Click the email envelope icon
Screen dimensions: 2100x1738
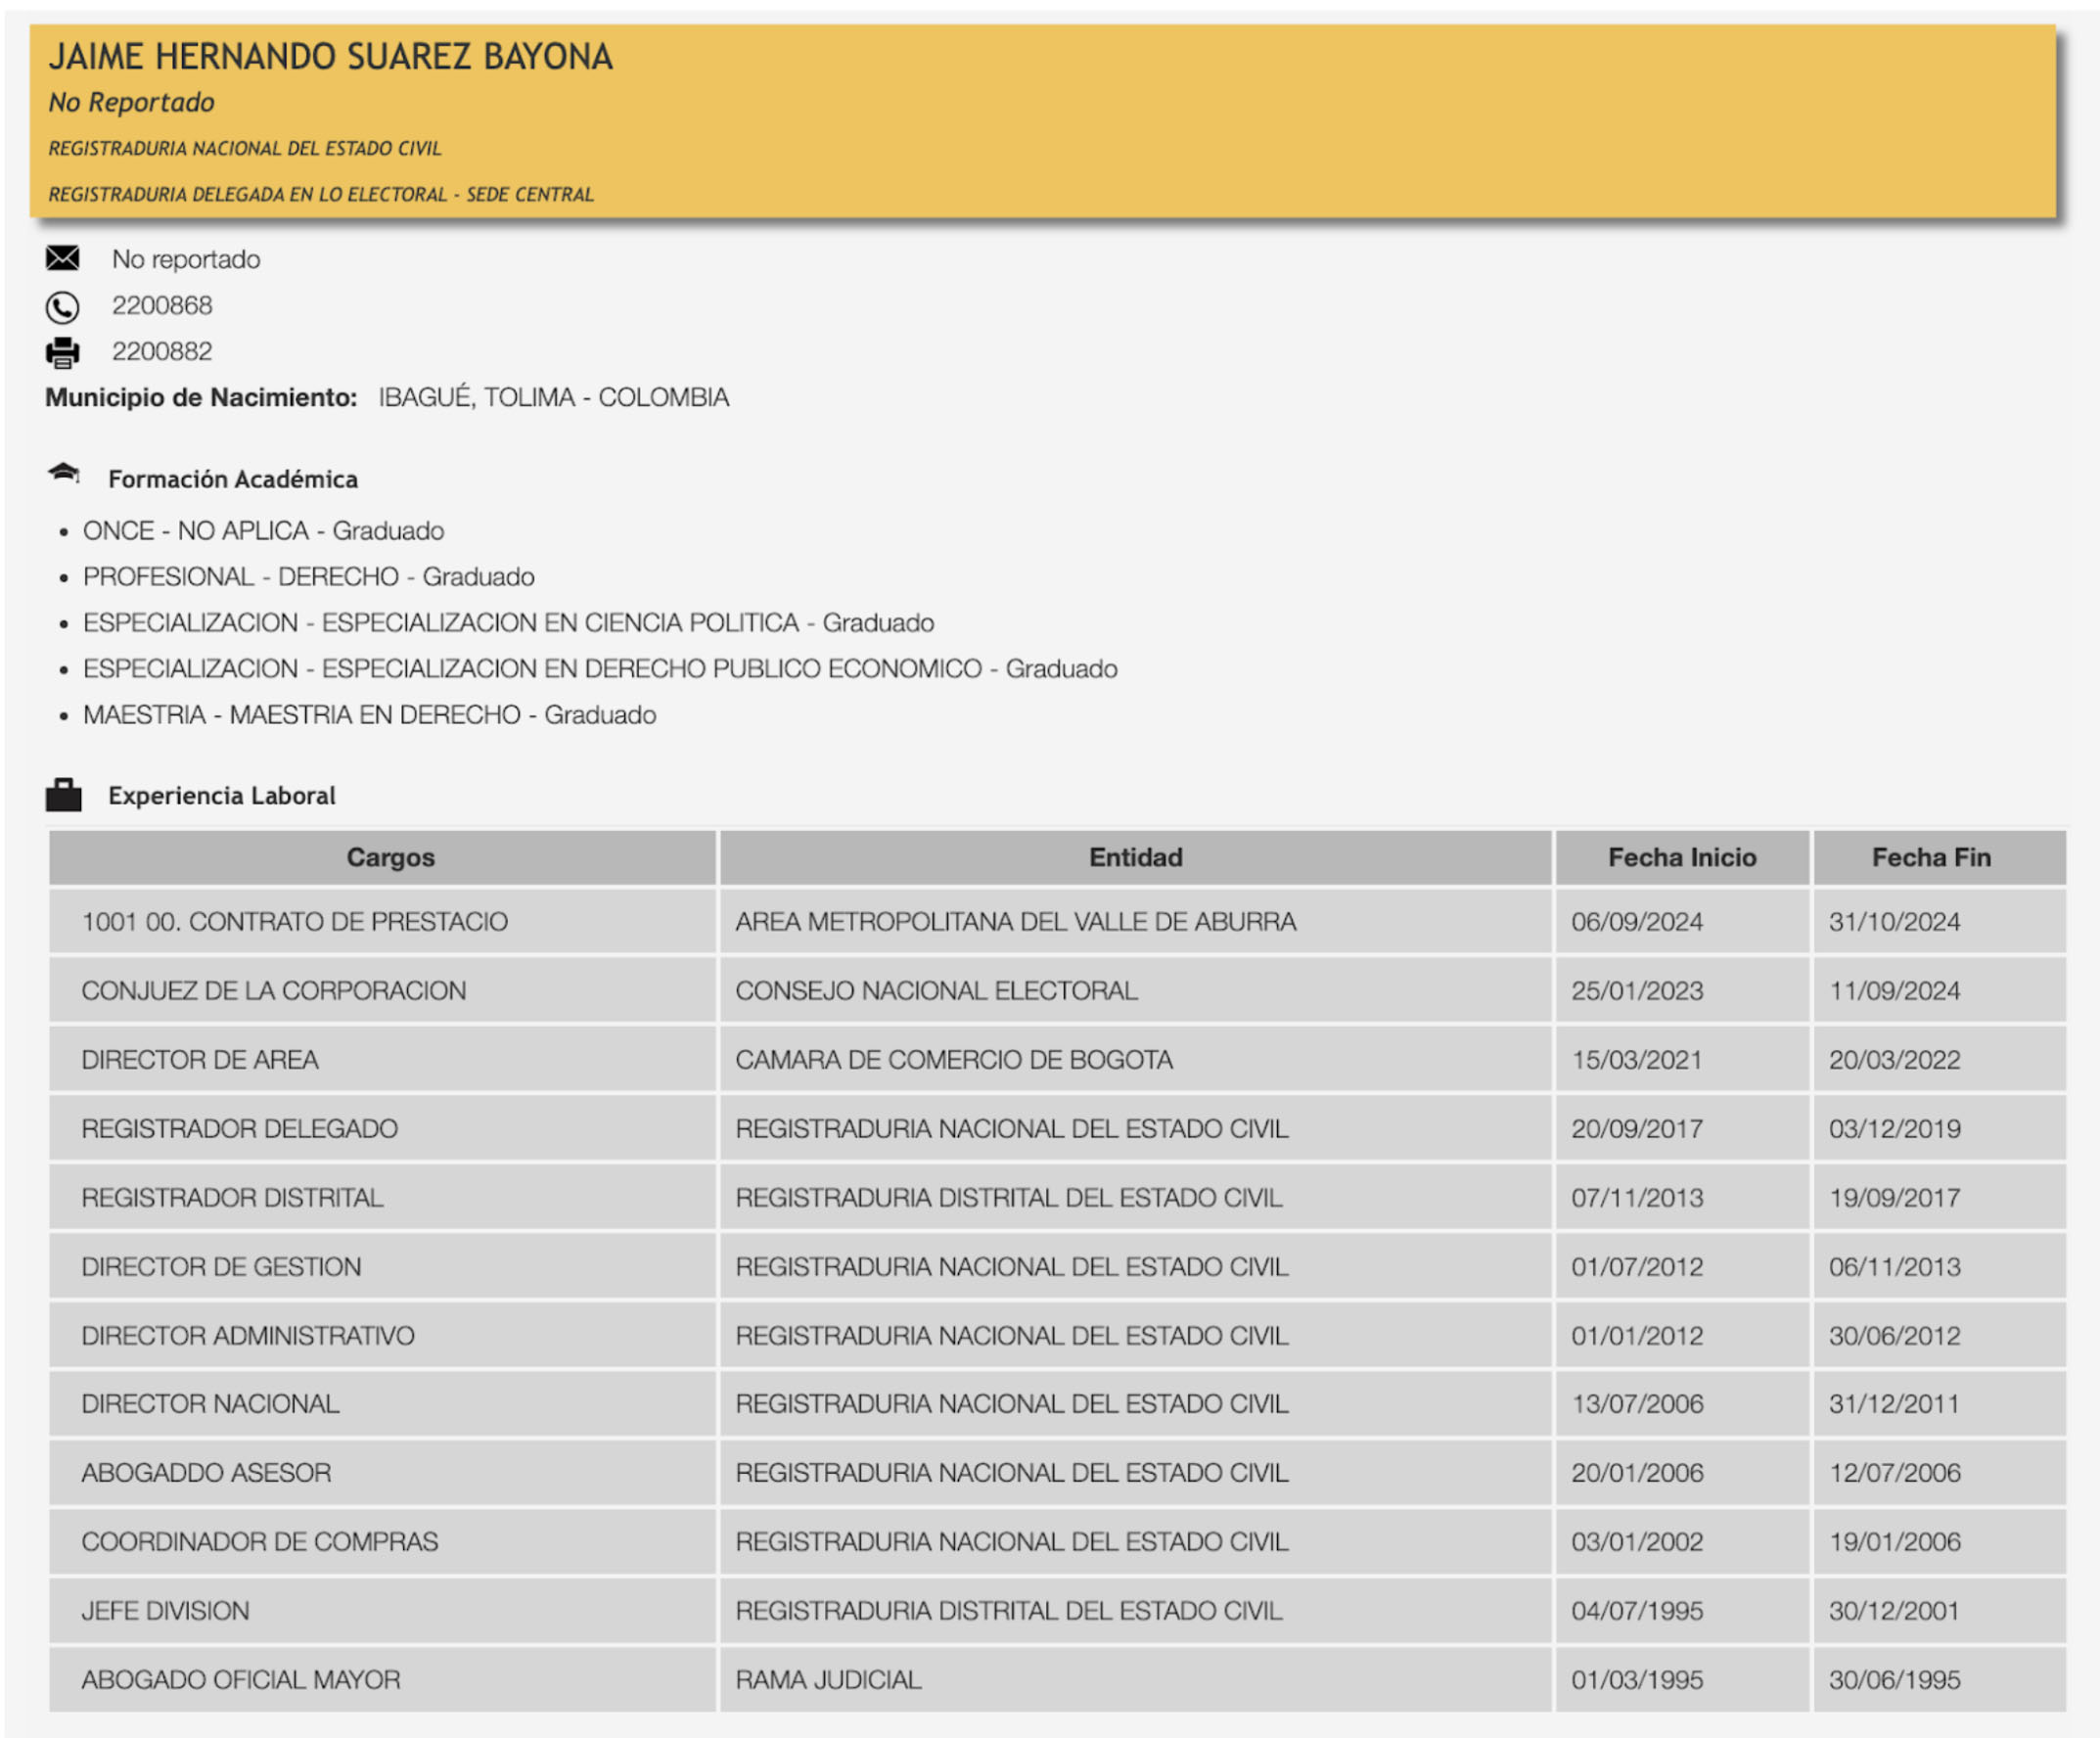click(63, 258)
